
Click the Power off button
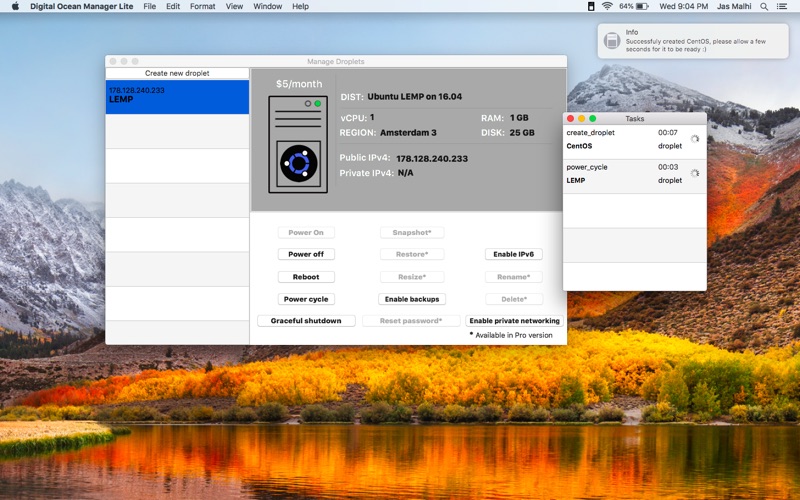(x=306, y=254)
